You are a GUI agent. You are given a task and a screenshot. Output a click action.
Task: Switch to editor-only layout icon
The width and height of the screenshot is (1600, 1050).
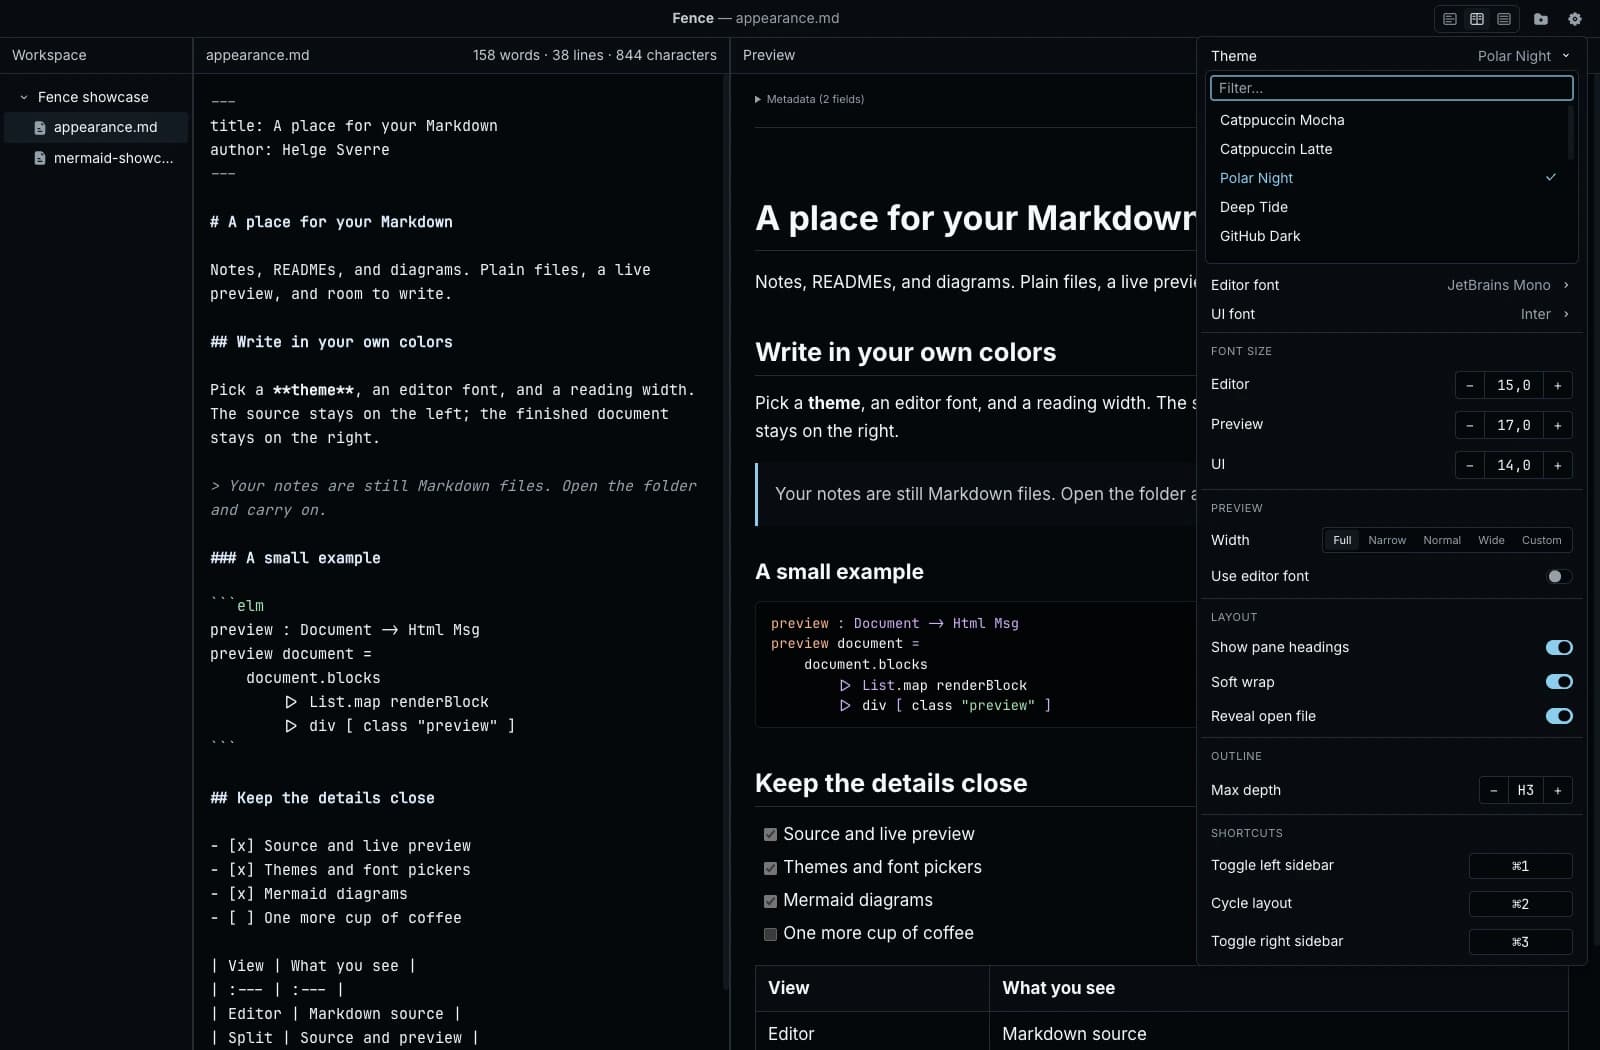point(1450,19)
